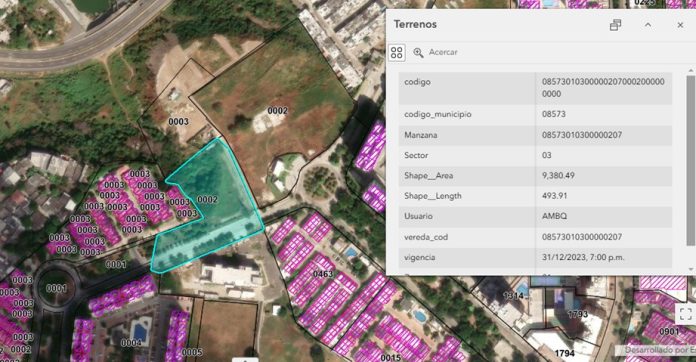Select the Manzana row value

point(582,135)
